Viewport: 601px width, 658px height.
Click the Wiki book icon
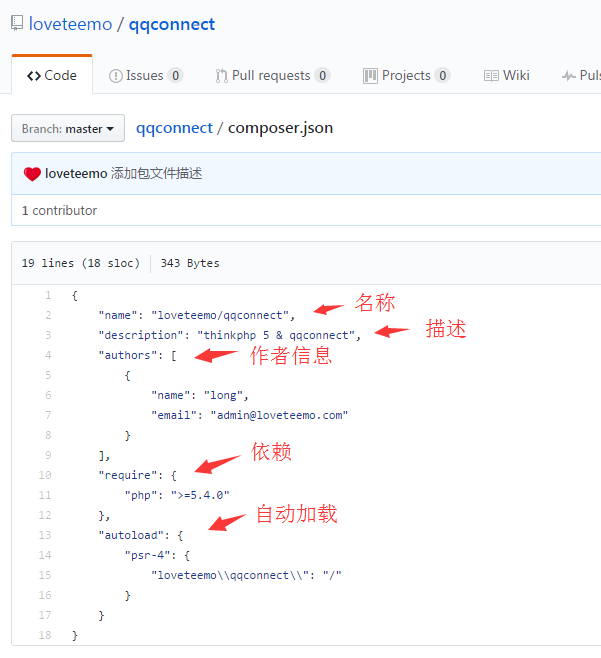pos(491,76)
